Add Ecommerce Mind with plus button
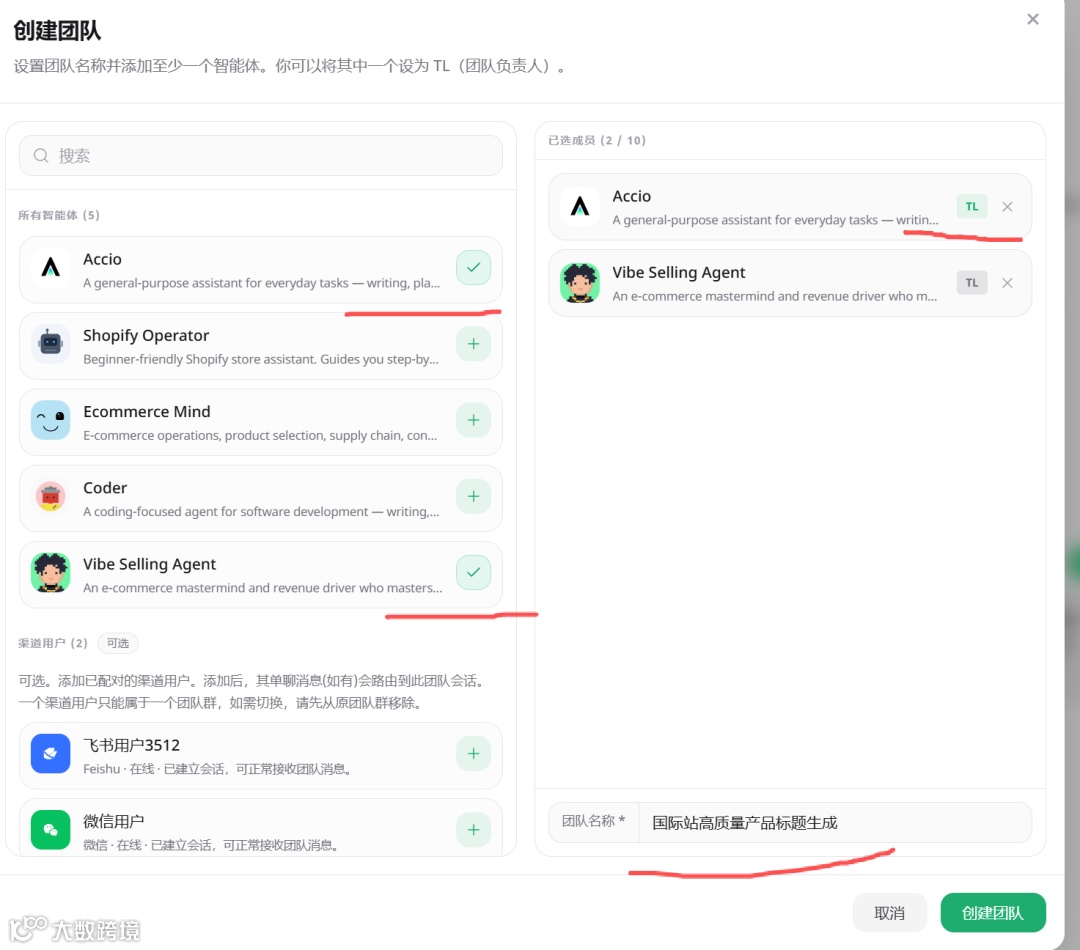 pyautogui.click(x=473, y=420)
